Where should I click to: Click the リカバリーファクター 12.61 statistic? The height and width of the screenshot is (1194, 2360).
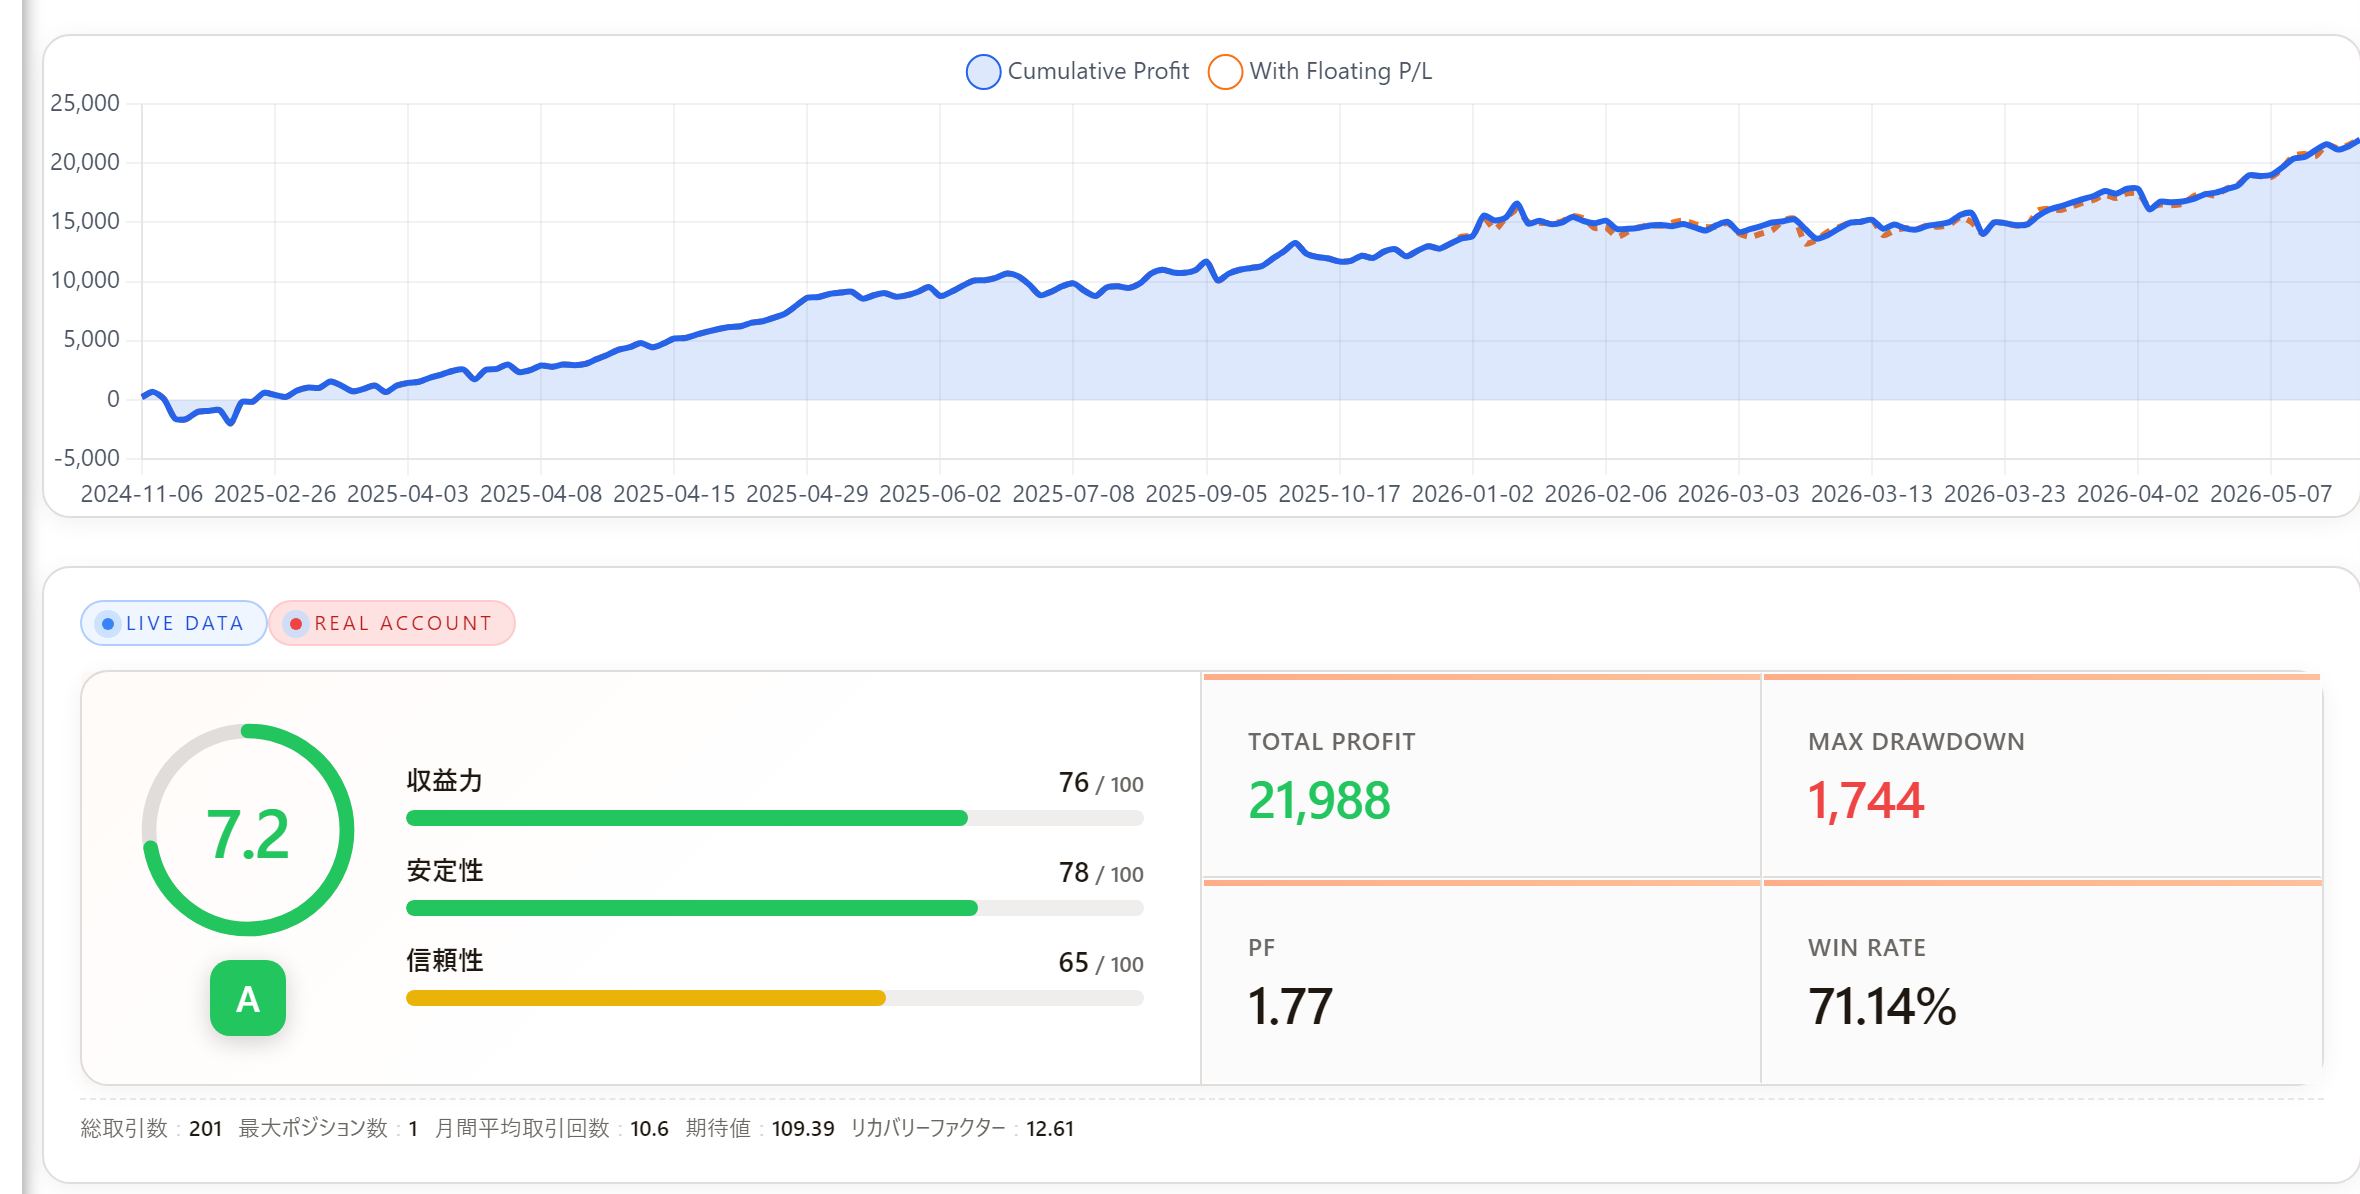962,1128
